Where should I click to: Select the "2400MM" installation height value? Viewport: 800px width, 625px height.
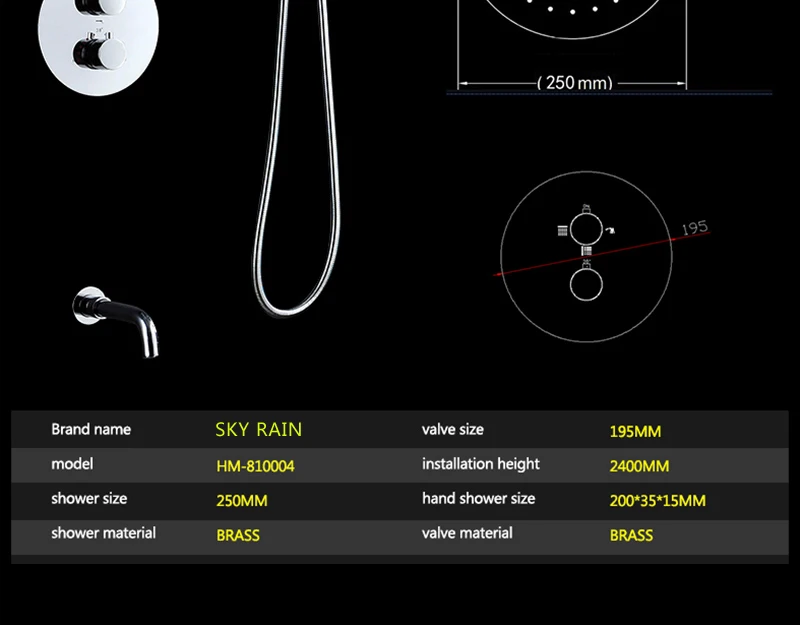[639, 466]
